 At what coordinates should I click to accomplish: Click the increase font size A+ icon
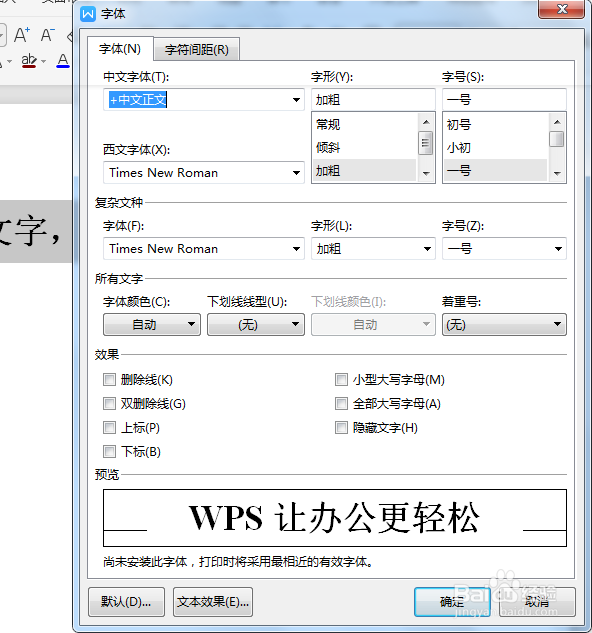21,35
